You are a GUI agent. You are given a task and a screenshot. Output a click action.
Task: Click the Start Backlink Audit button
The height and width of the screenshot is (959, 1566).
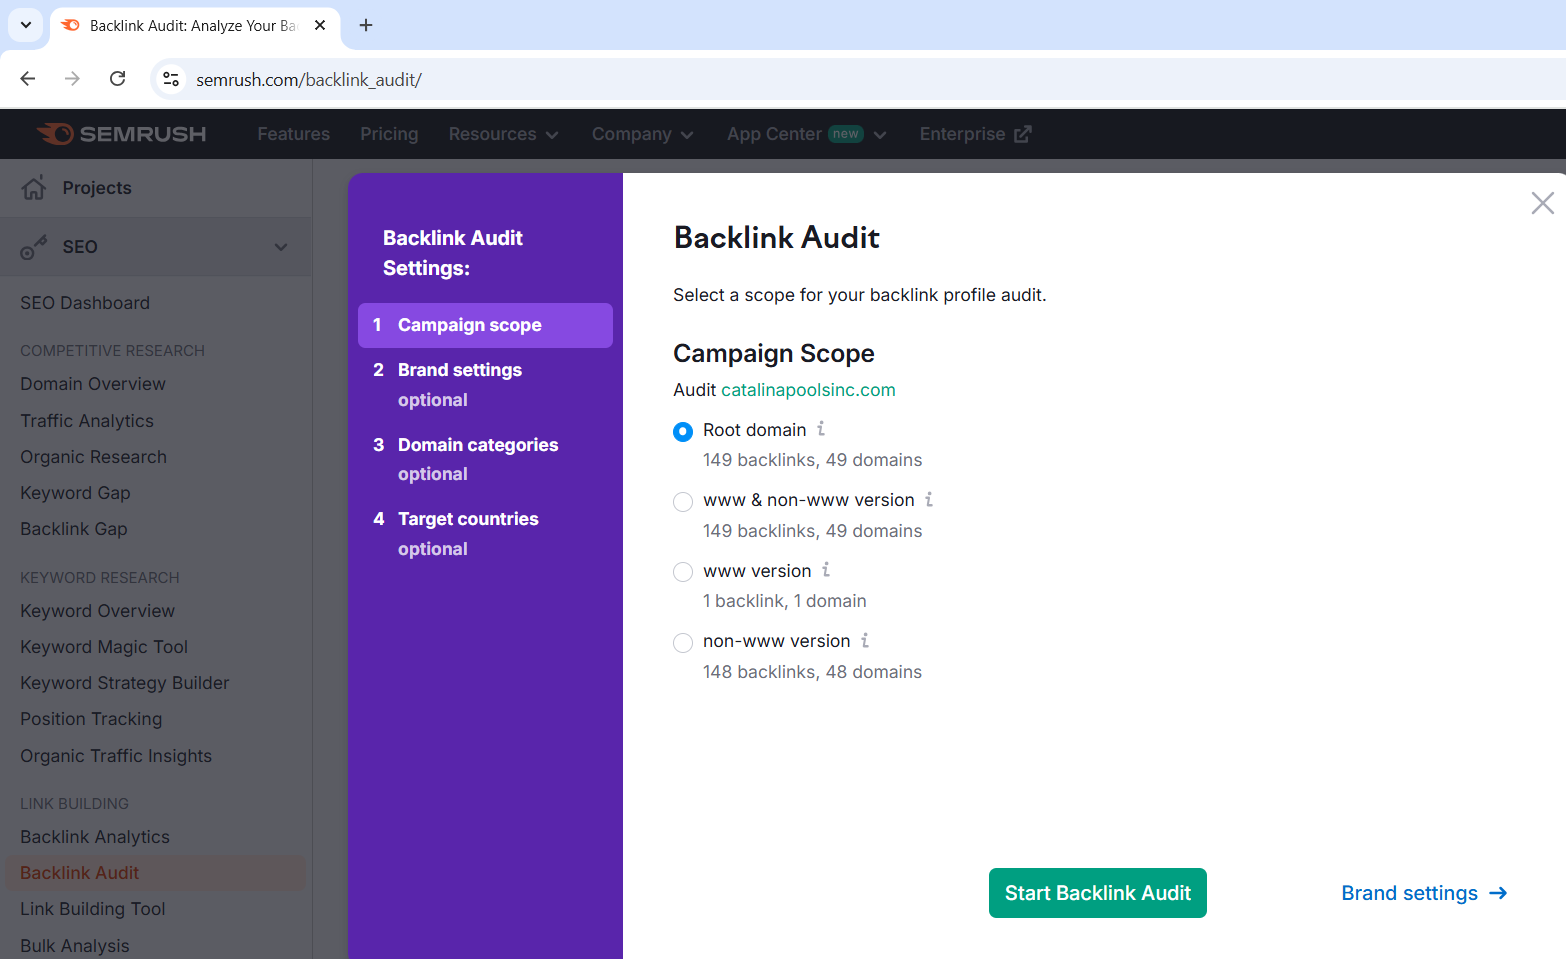coord(1097,893)
